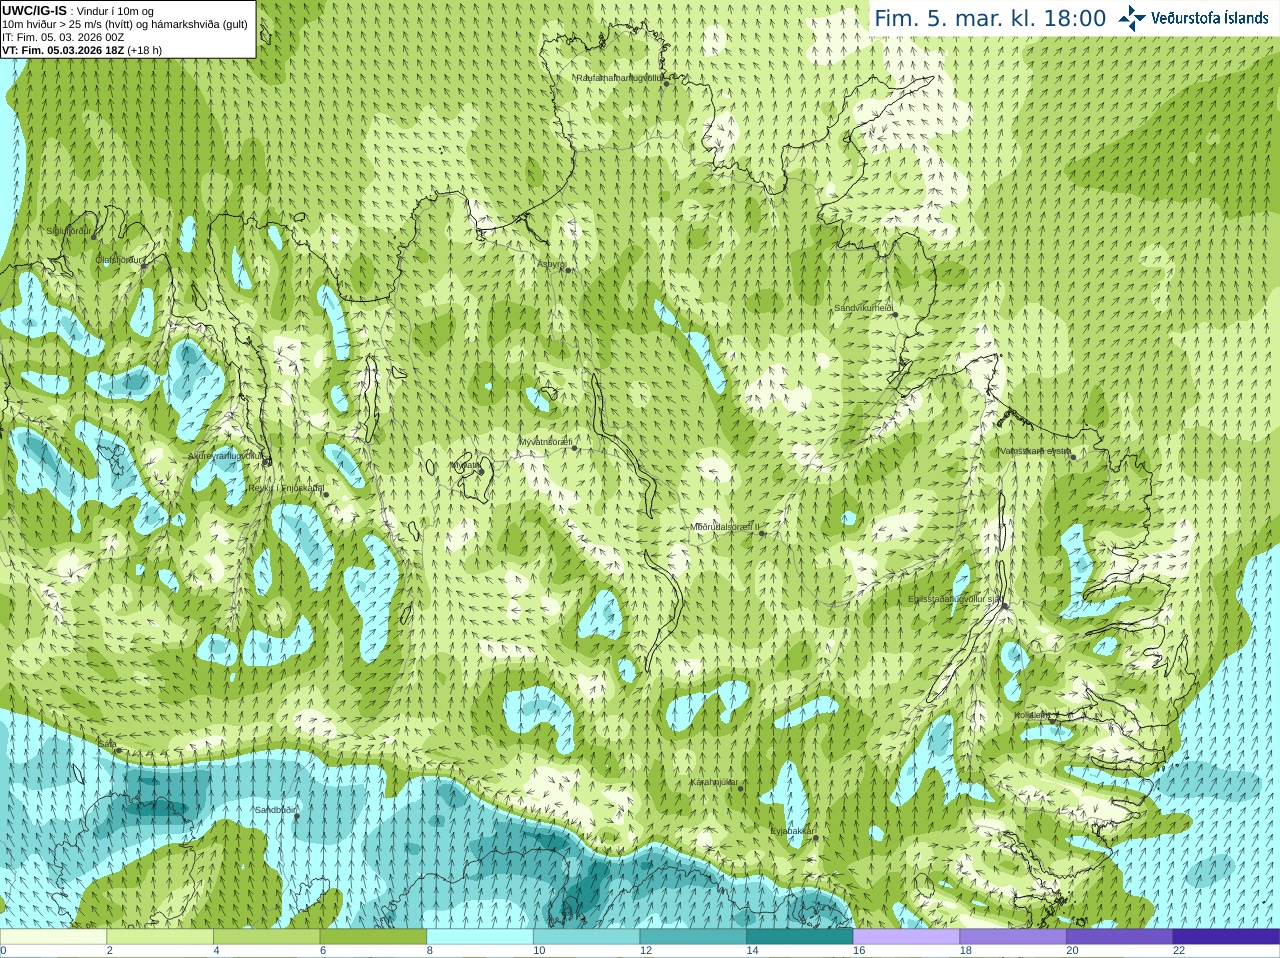Click the 8–10 m/s cyan legend swatch
Screen dimensions: 1280x958
(480, 937)
